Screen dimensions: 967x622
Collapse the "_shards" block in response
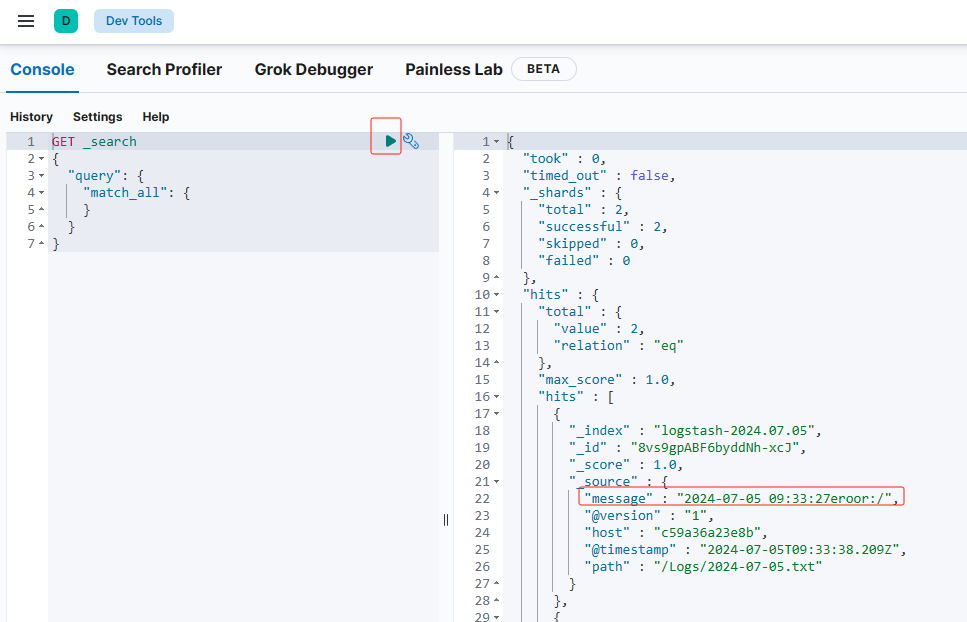[x=496, y=193]
